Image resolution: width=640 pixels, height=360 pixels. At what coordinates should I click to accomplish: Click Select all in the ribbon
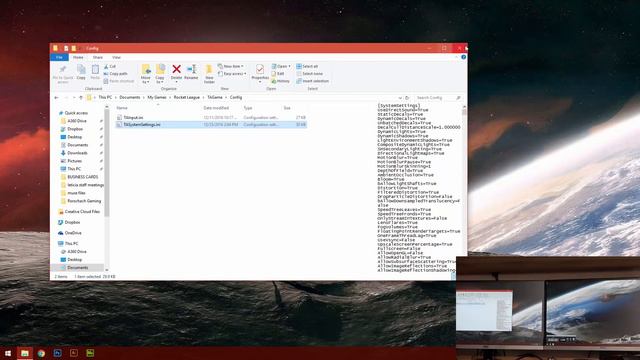[307, 66]
